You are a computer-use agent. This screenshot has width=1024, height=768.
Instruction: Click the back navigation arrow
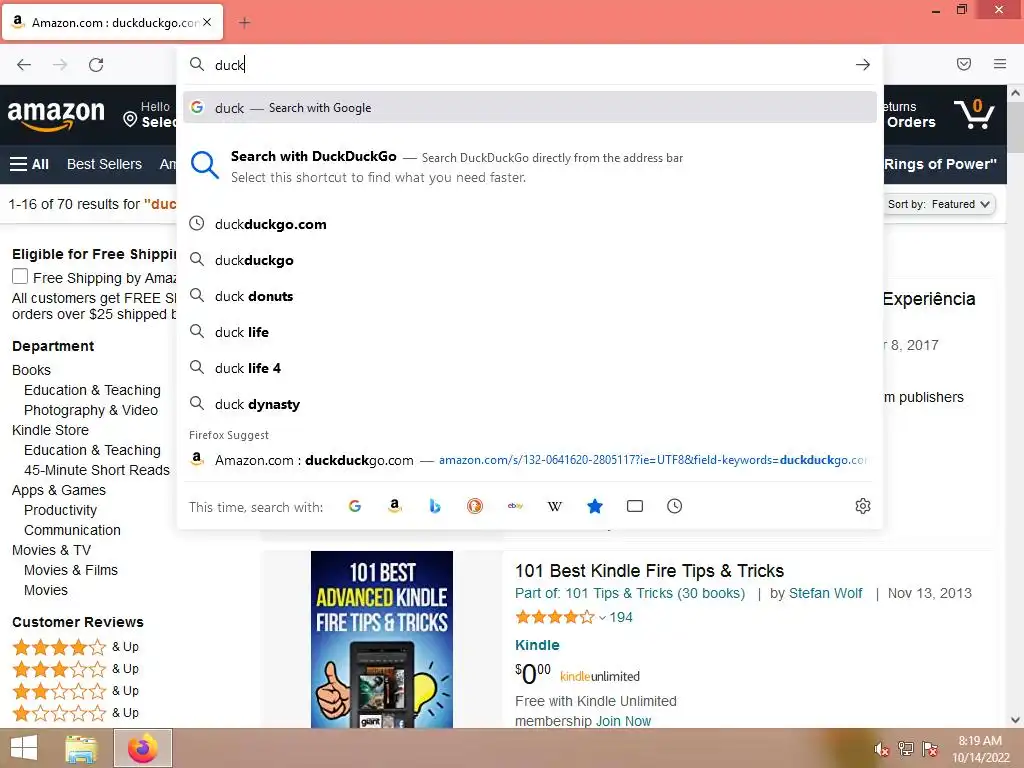[x=24, y=65]
